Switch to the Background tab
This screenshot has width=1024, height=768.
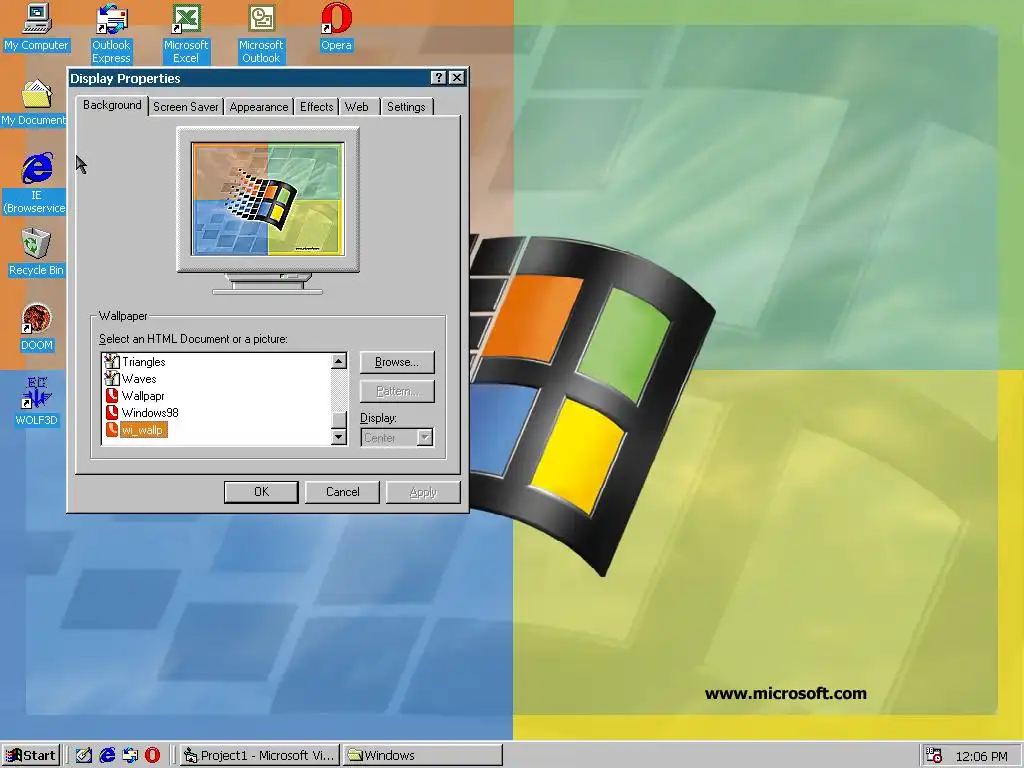pyautogui.click(x=112, y=105)
